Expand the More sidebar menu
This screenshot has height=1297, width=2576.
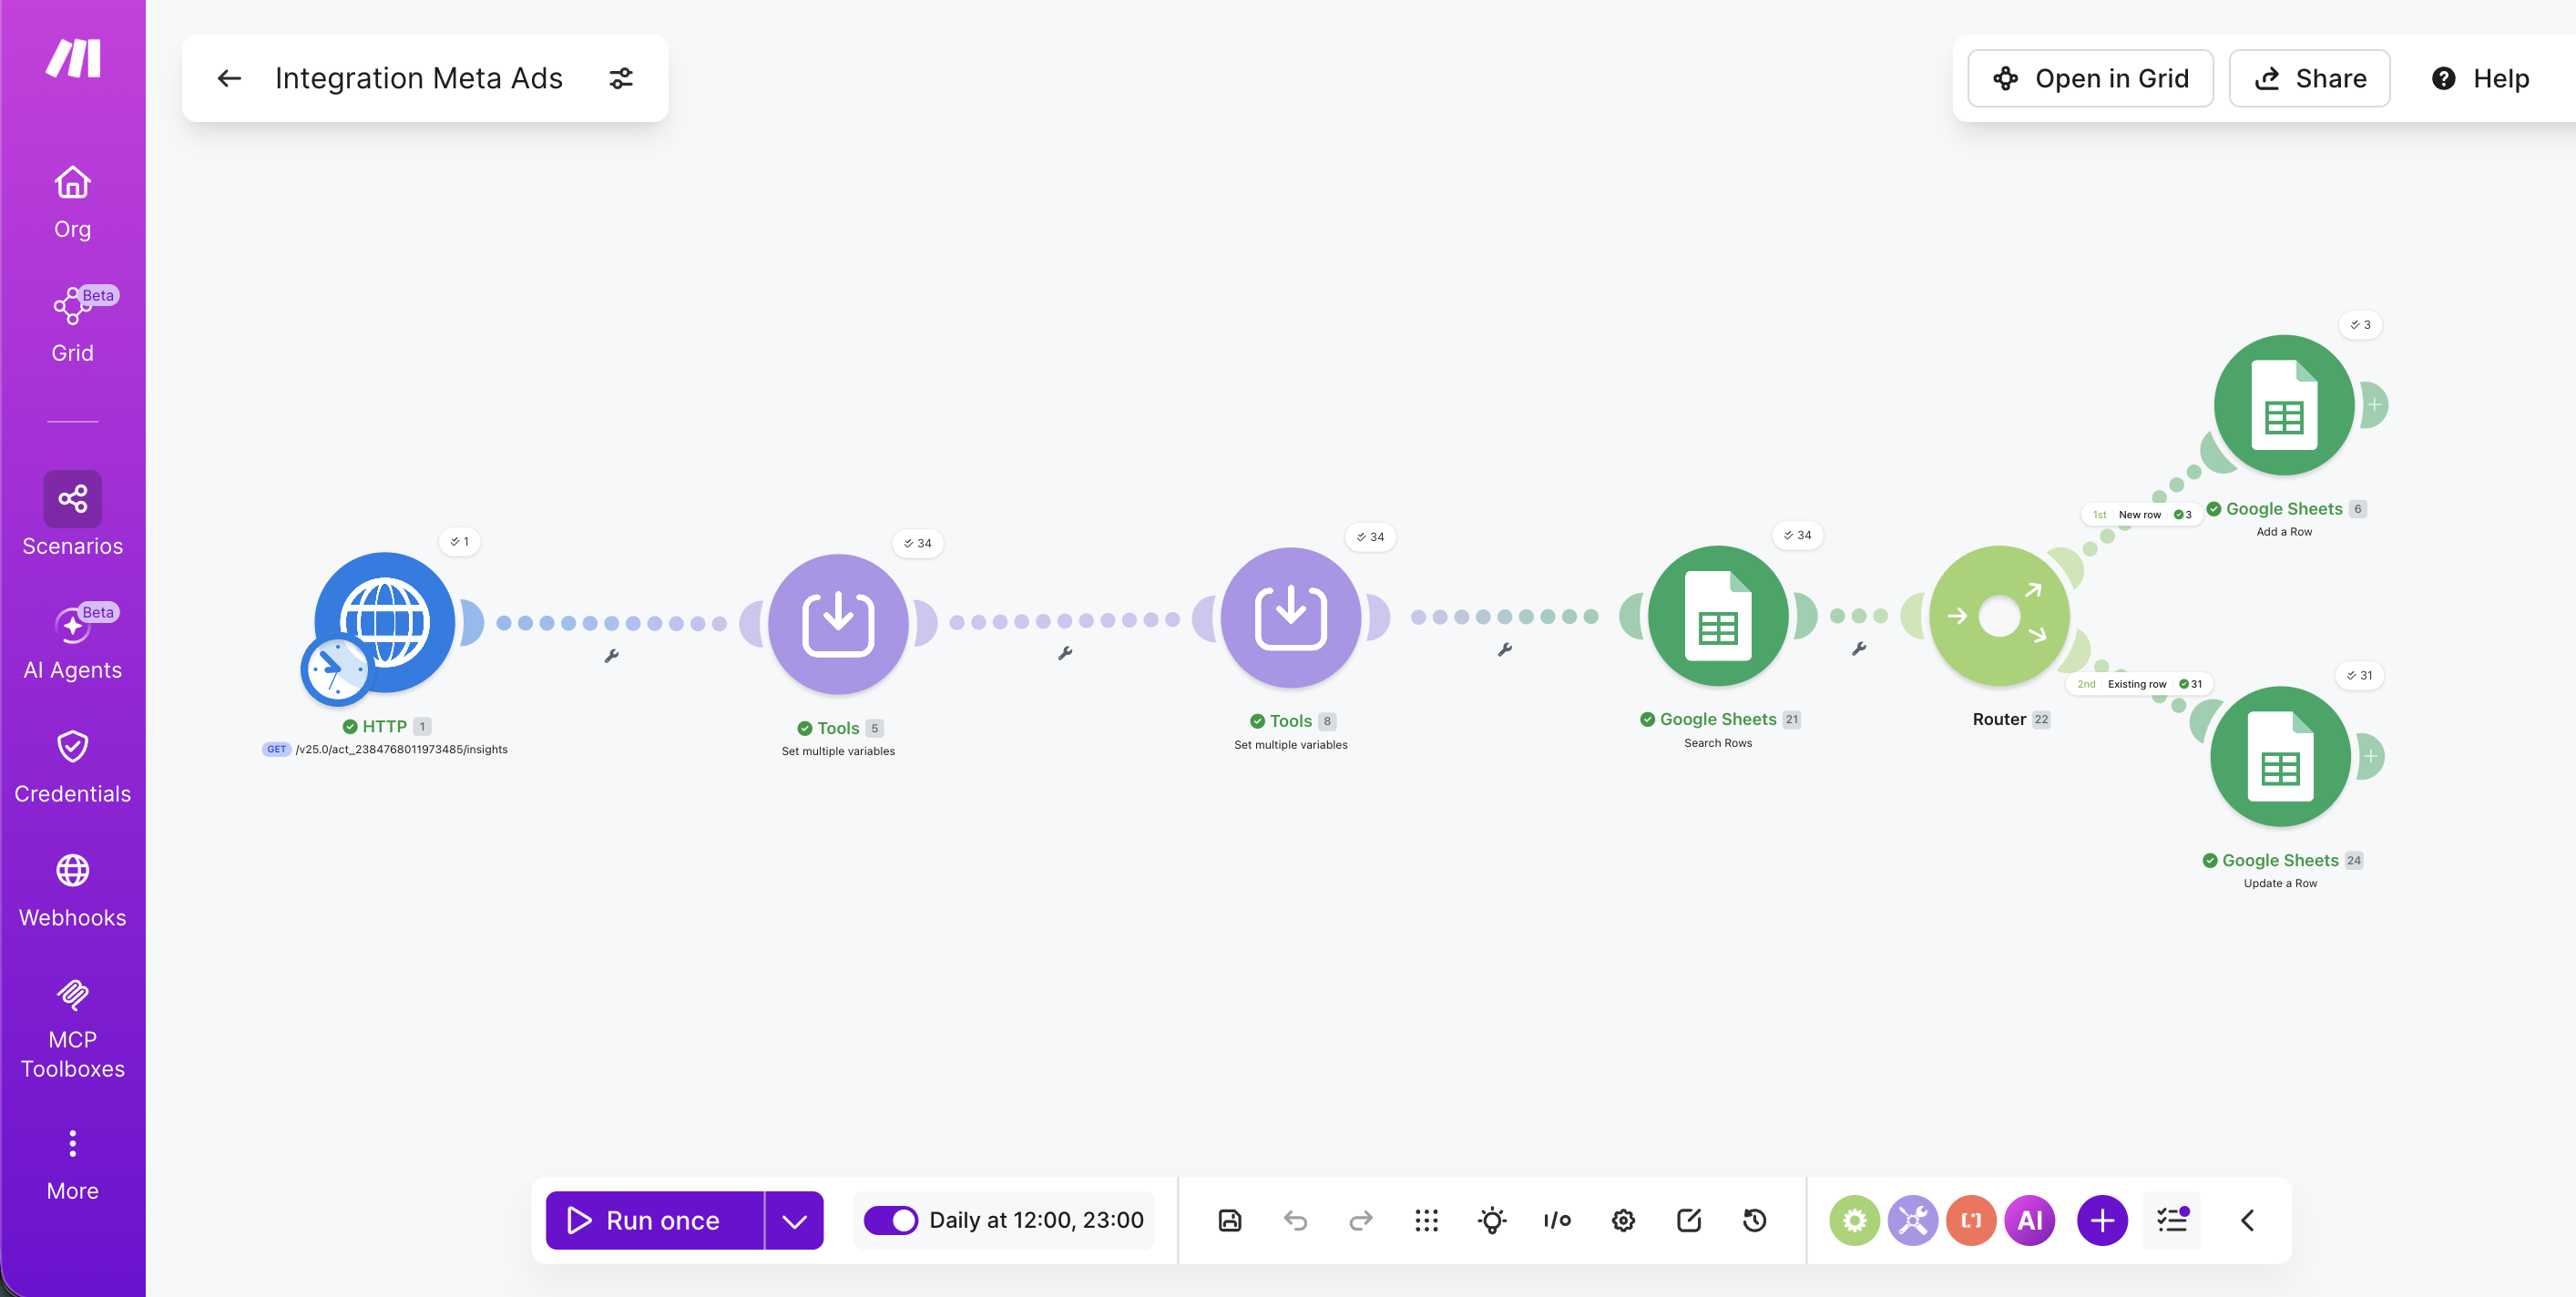pos(72,1165)
